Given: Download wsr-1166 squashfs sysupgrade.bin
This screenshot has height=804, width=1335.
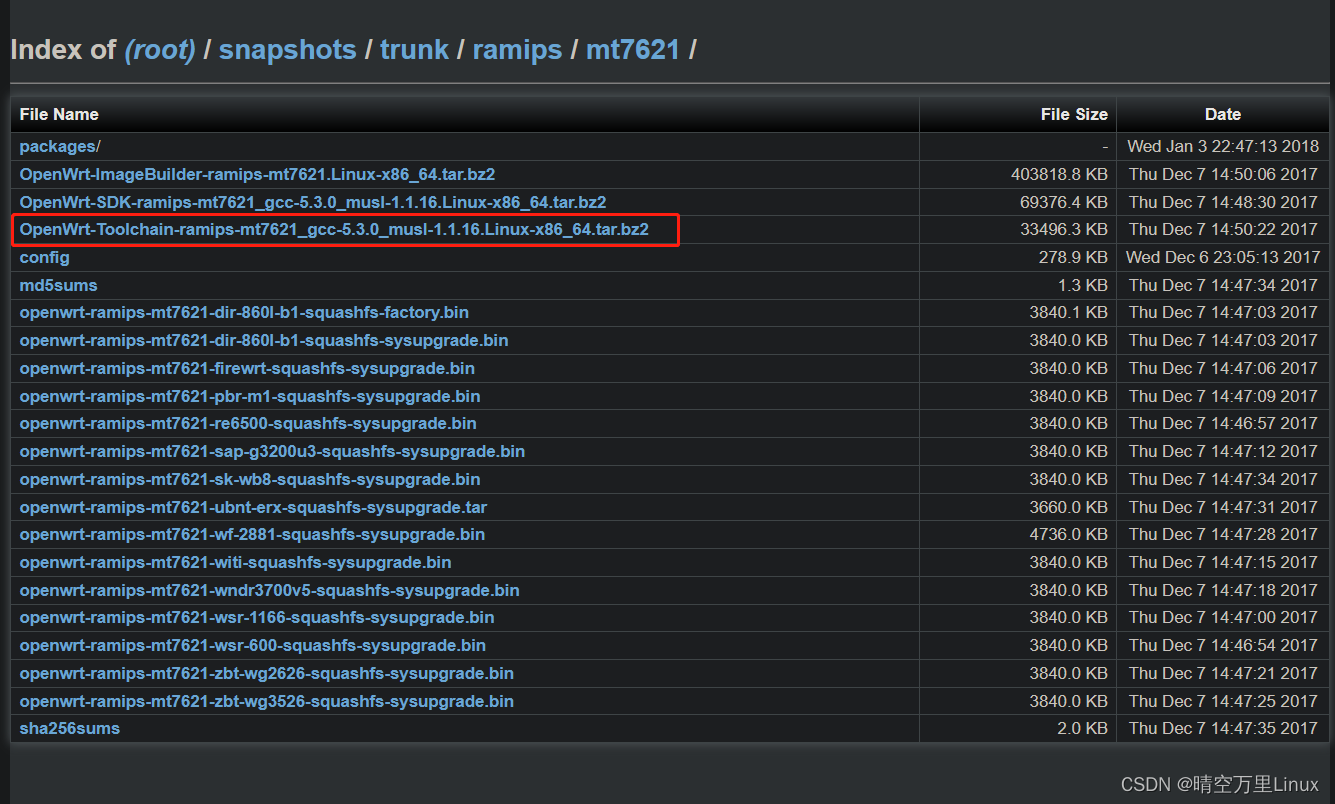Looking at the screenshot, I should click(x=257, y=617).
